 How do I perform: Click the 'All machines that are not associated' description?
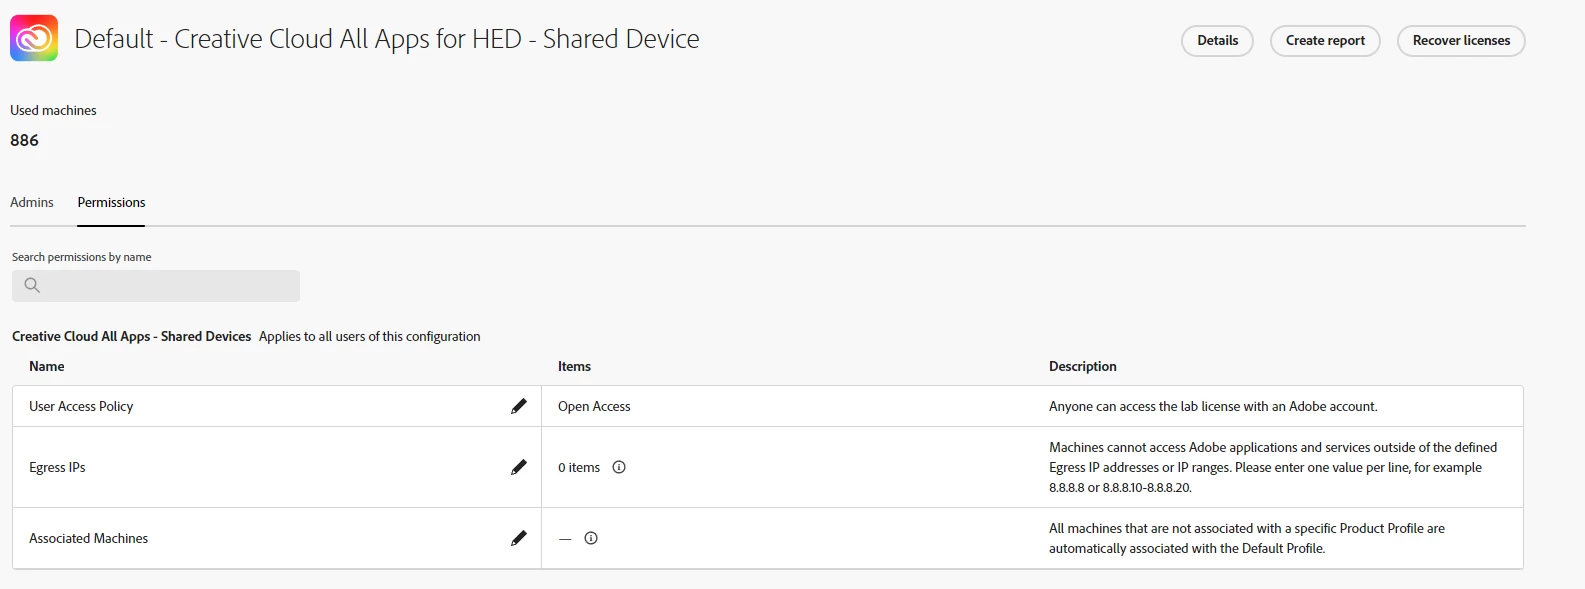(1247, 538)
